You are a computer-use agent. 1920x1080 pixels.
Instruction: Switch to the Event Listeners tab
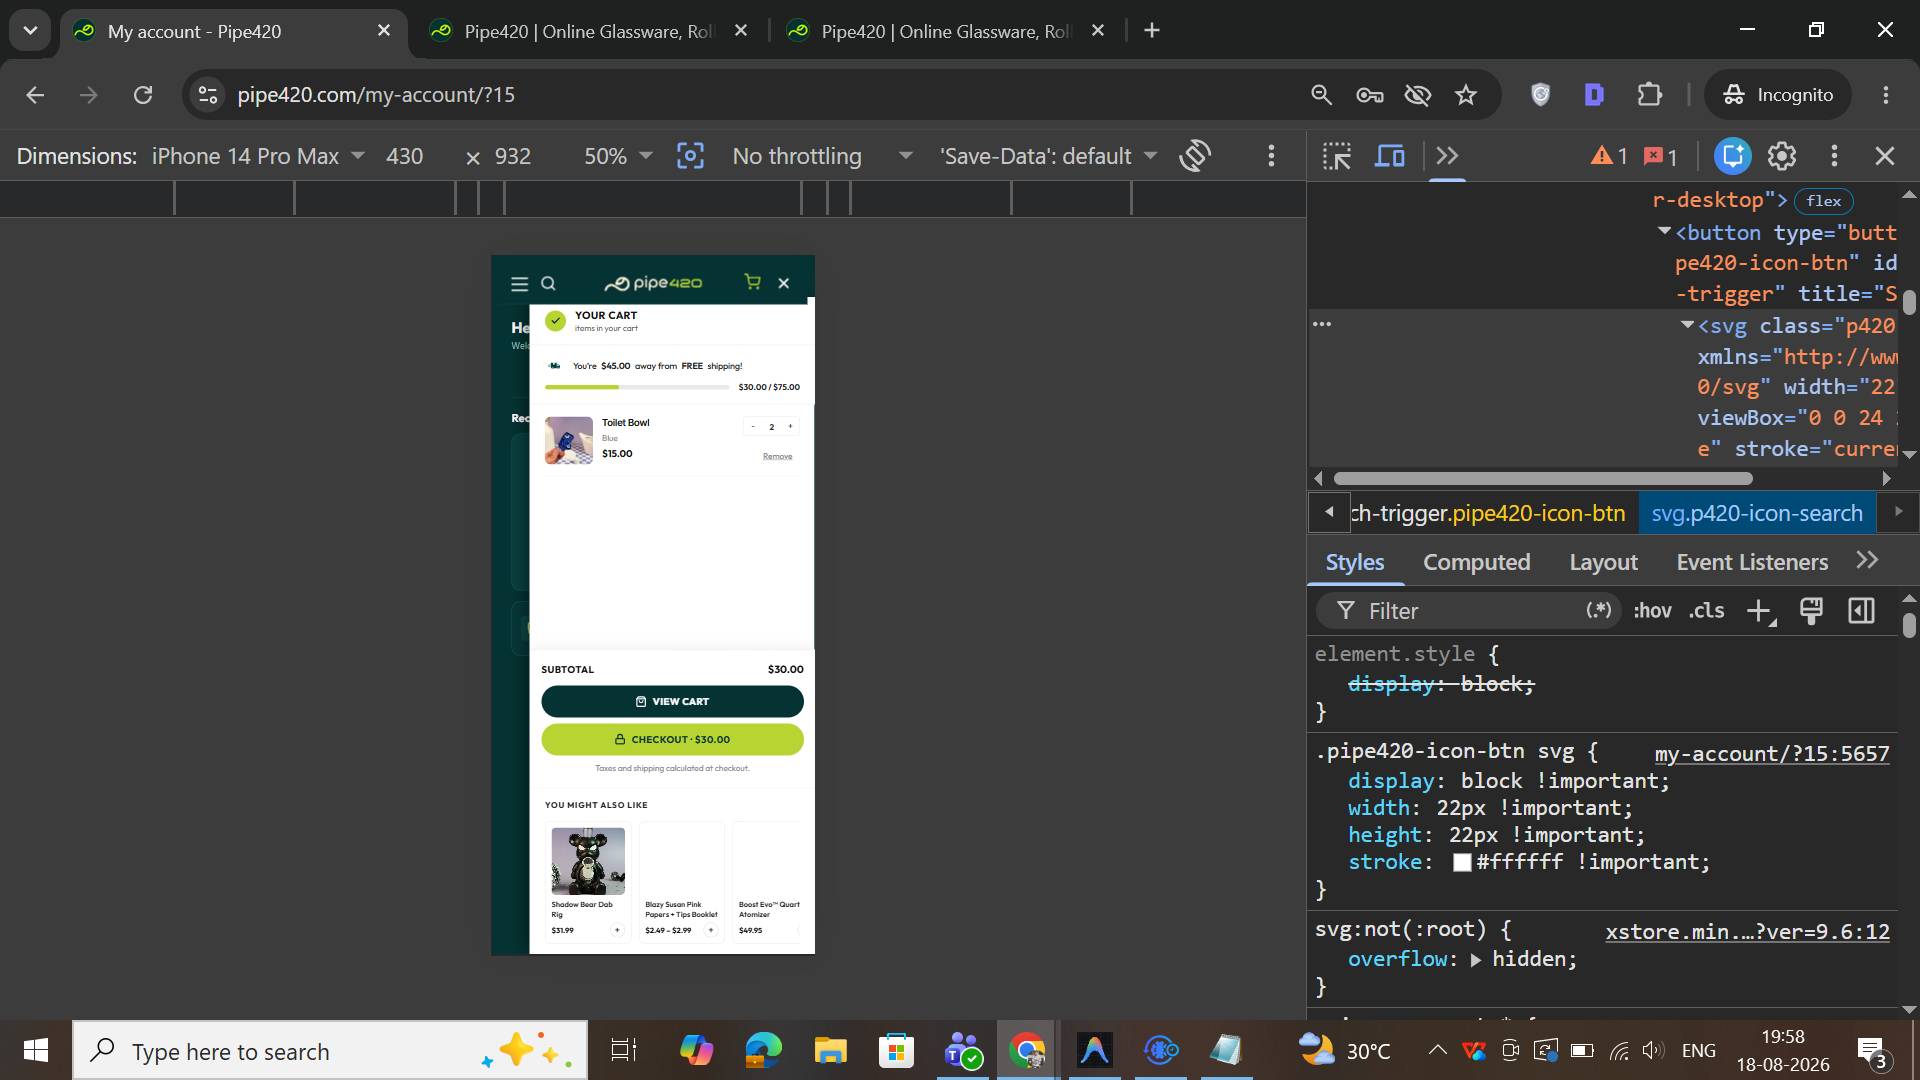[1752, 562]
